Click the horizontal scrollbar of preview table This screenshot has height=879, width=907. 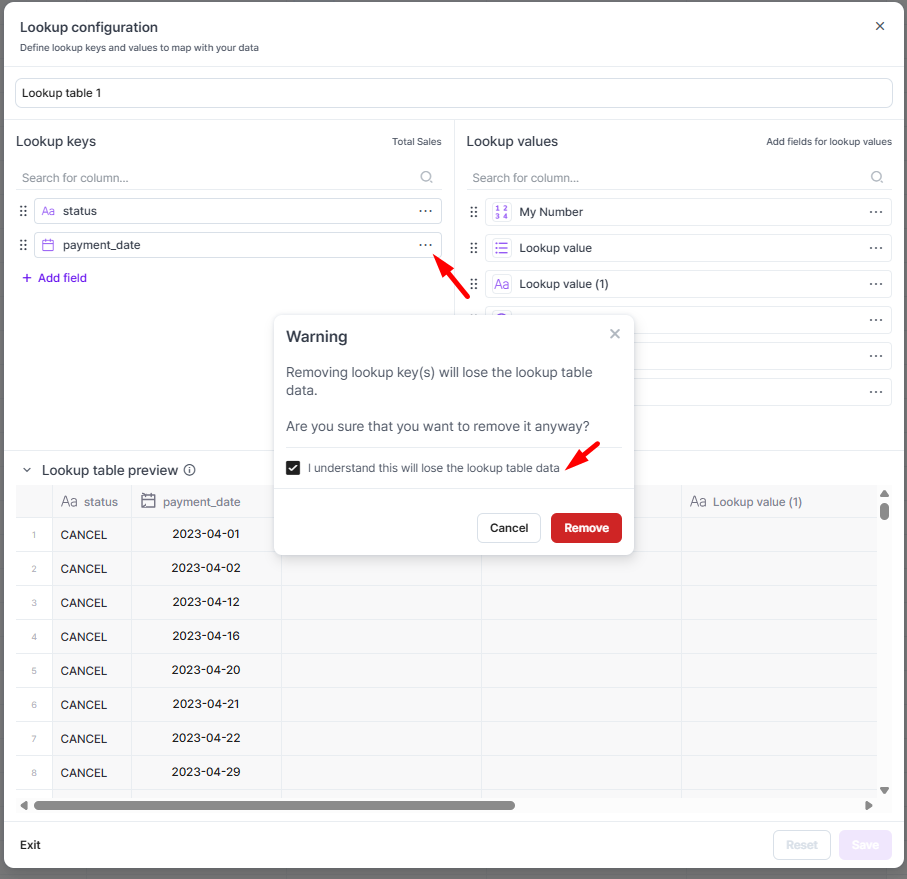pos(274,805)
